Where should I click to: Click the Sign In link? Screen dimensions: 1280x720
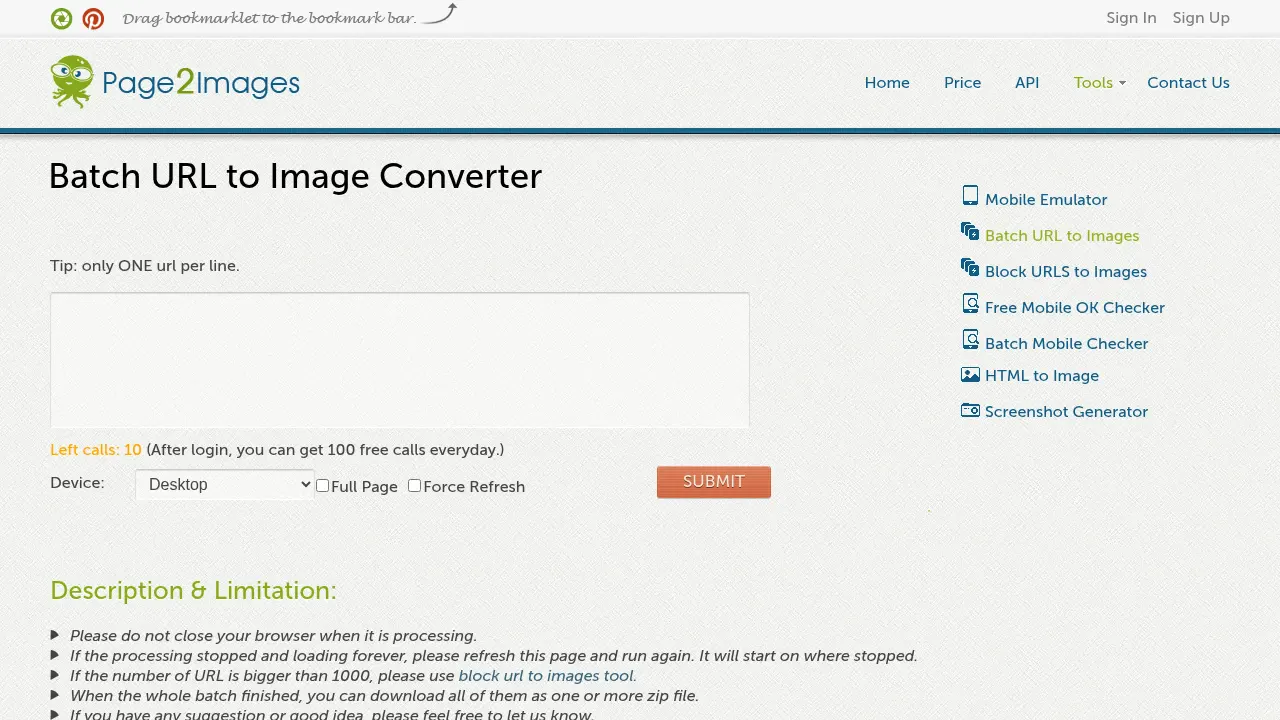coord(1131,18)
